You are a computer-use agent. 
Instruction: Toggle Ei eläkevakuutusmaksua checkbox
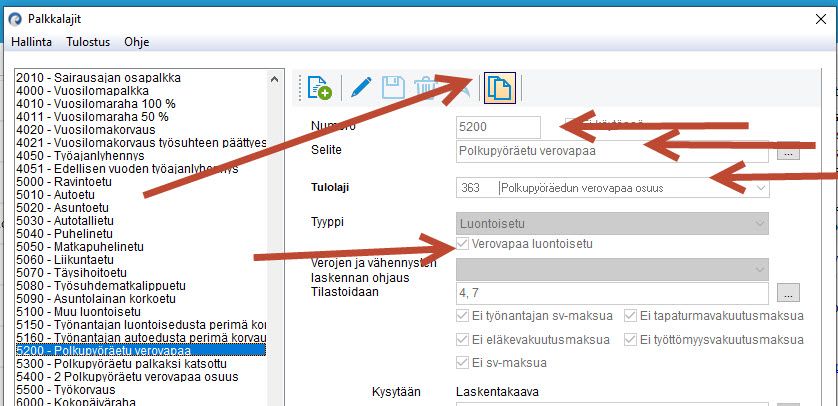click(462, 340)
